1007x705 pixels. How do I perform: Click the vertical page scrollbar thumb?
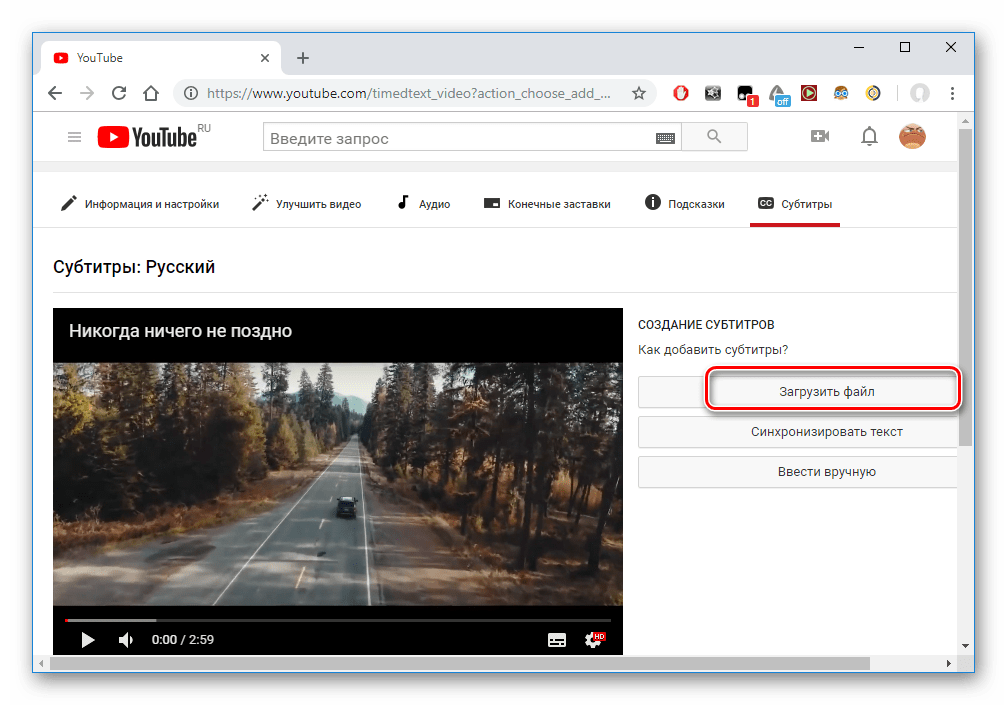pos(965,287)
